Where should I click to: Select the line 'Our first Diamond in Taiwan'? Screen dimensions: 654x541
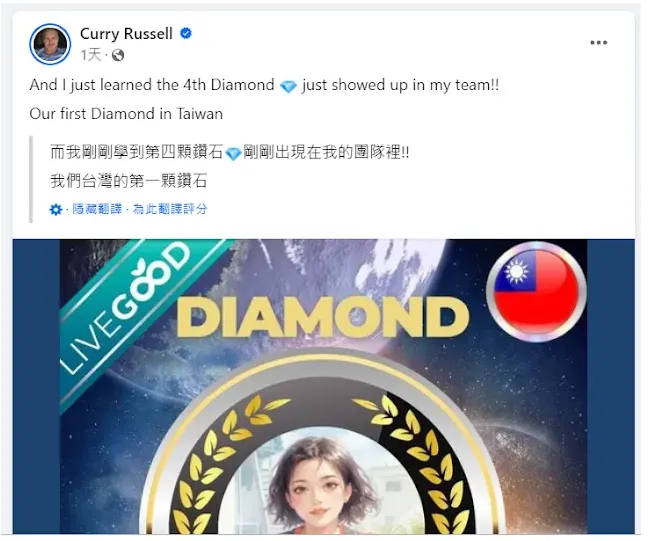click(126, 113)
